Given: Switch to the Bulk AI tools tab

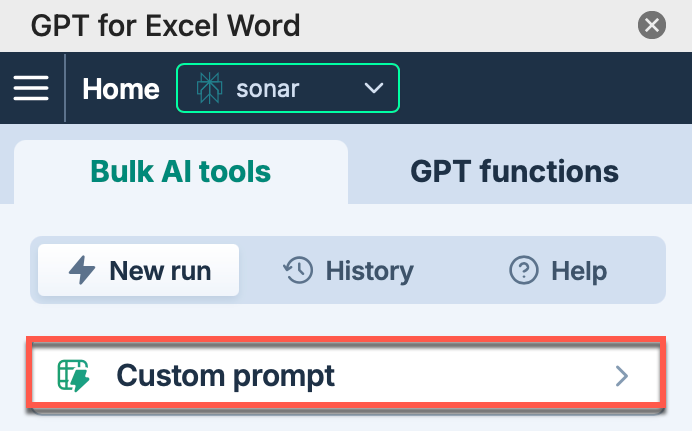Looking at the screenshot, I should (181, 171).
